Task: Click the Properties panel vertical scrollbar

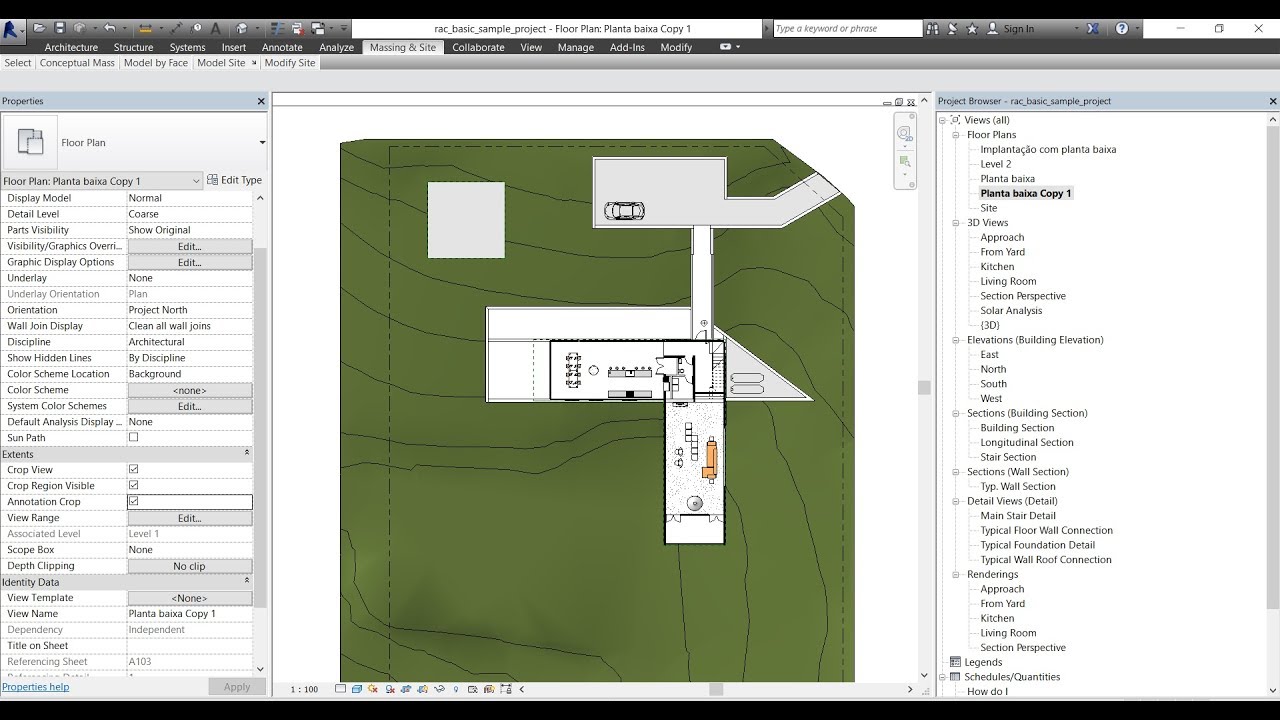Action: coord(260,427)
